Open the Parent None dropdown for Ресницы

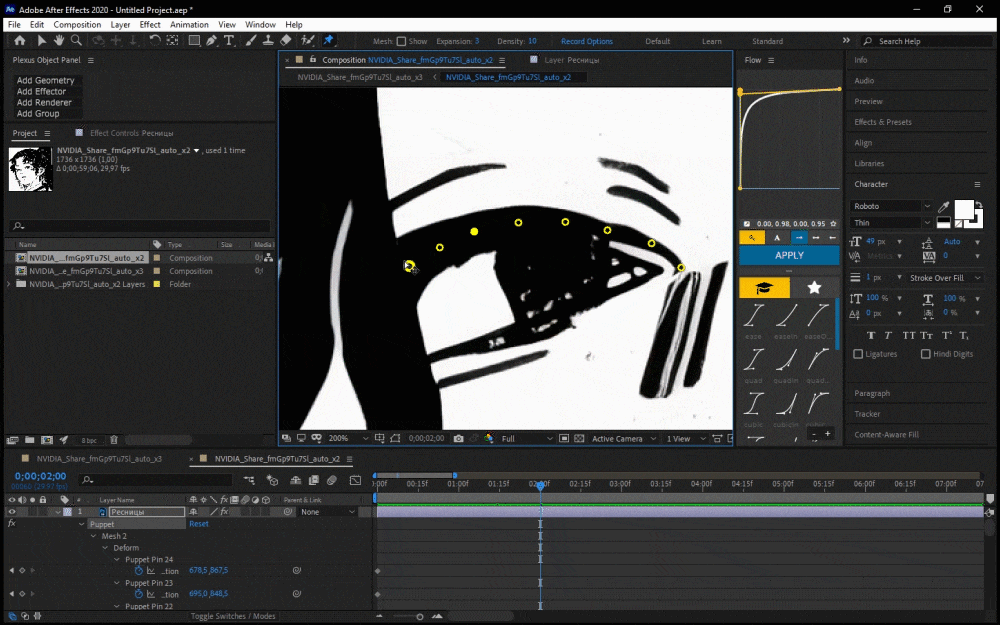328,511
